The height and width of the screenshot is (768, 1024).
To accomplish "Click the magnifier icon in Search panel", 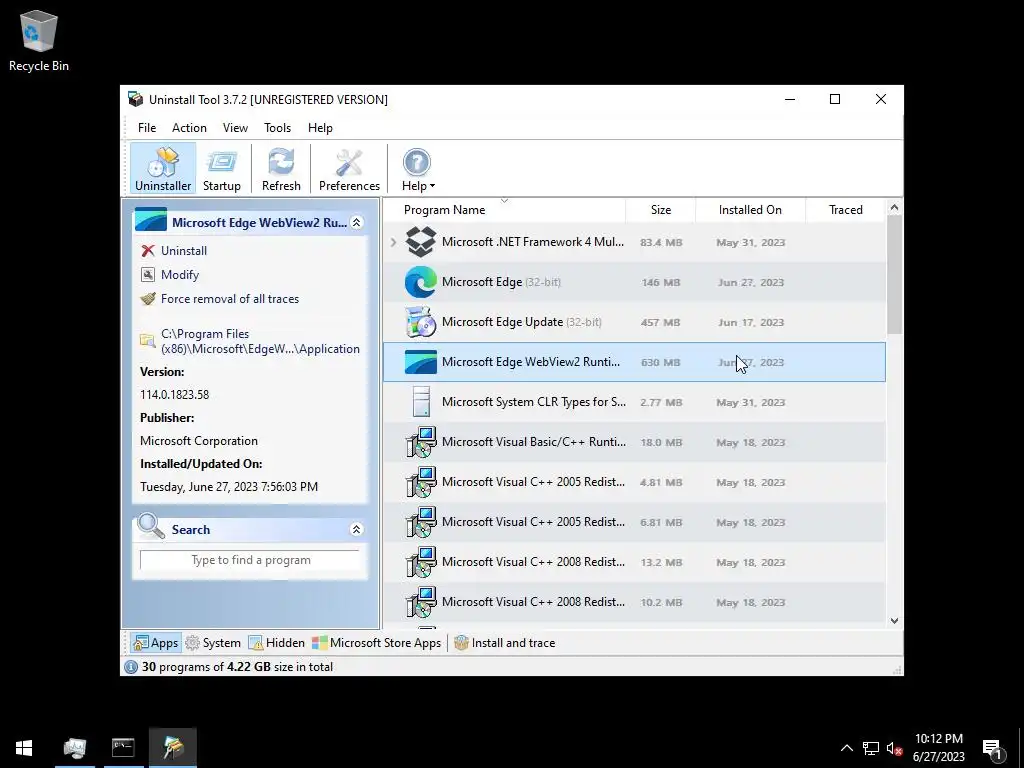I will 151,526.
